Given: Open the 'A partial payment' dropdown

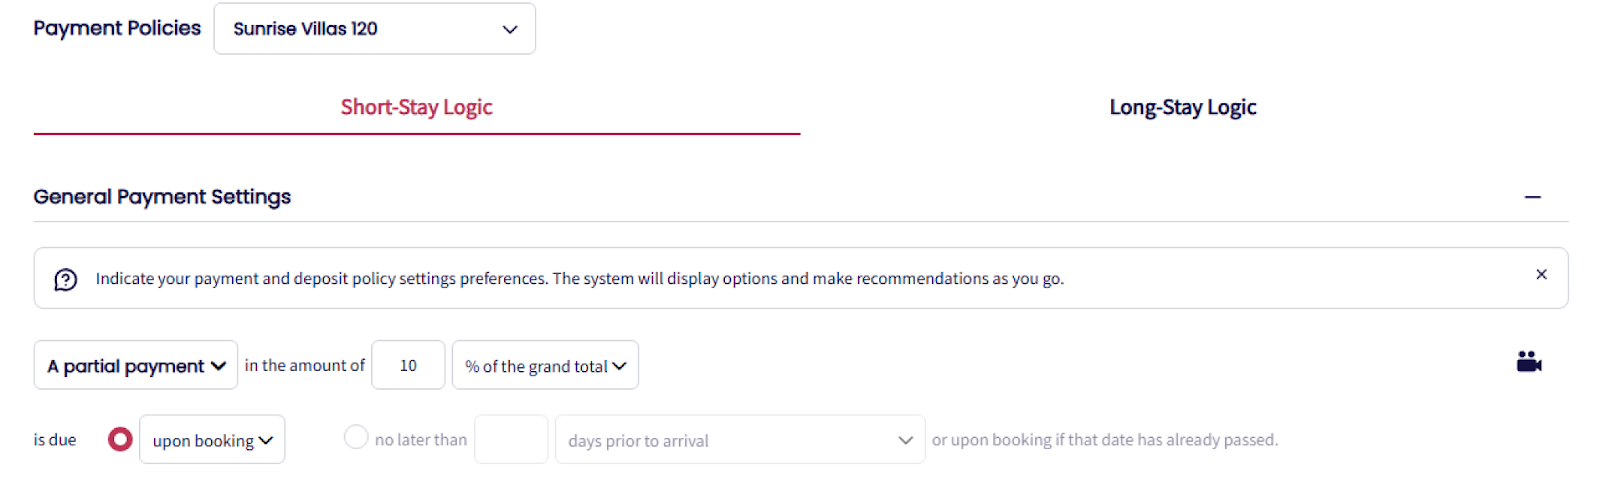Looking at the screenshot, I should 135,366.
